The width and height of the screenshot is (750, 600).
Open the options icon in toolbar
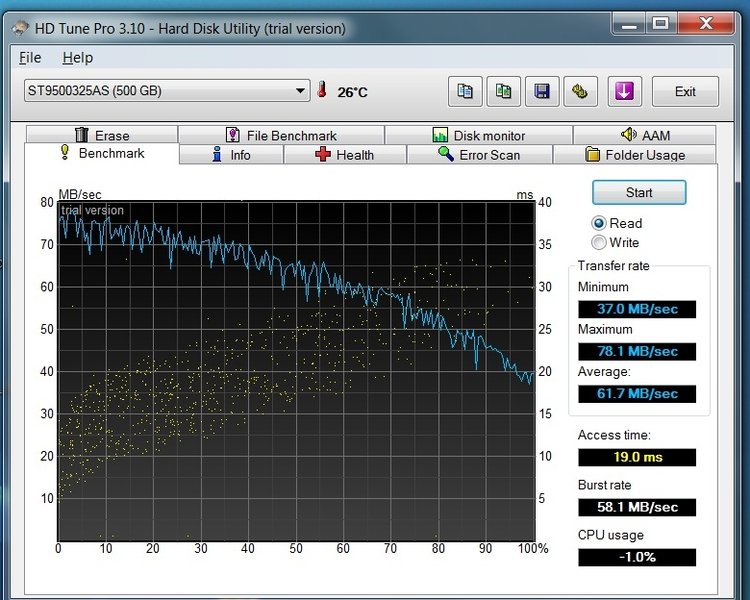tap(580, 91)
